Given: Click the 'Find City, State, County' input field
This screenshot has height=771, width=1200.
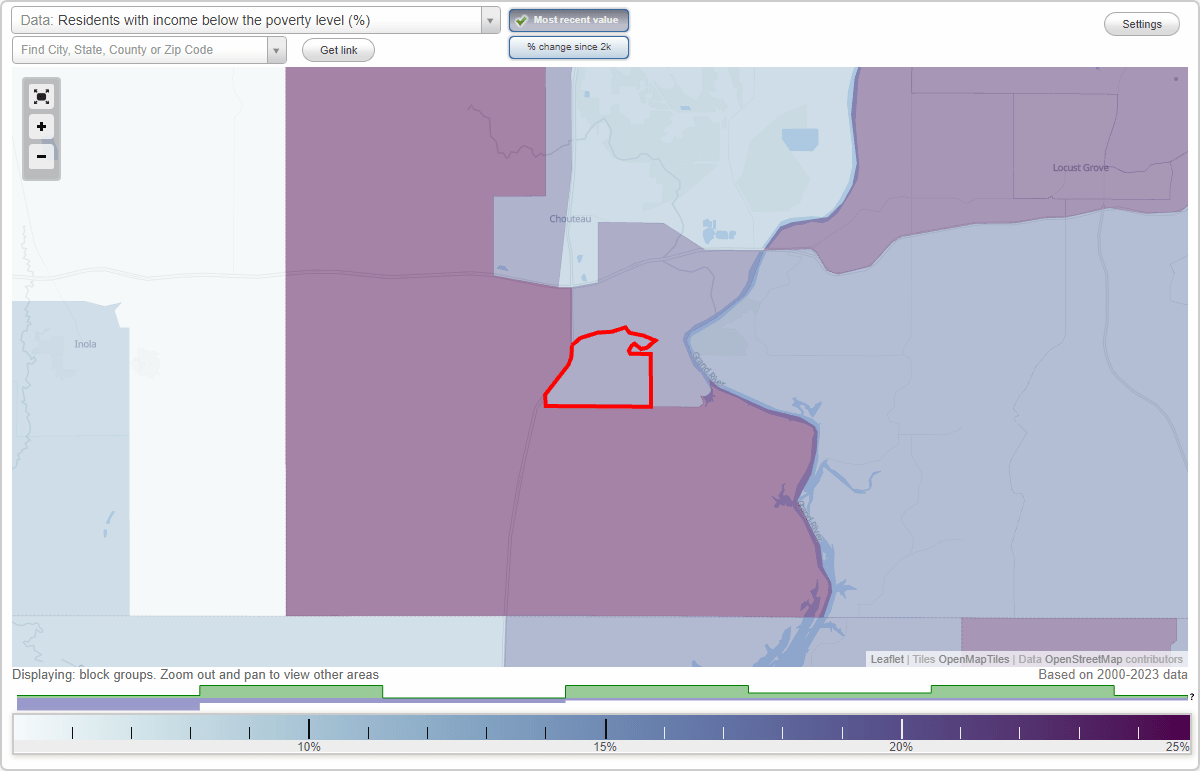Looking at the screenshot, I should (140, 49).
